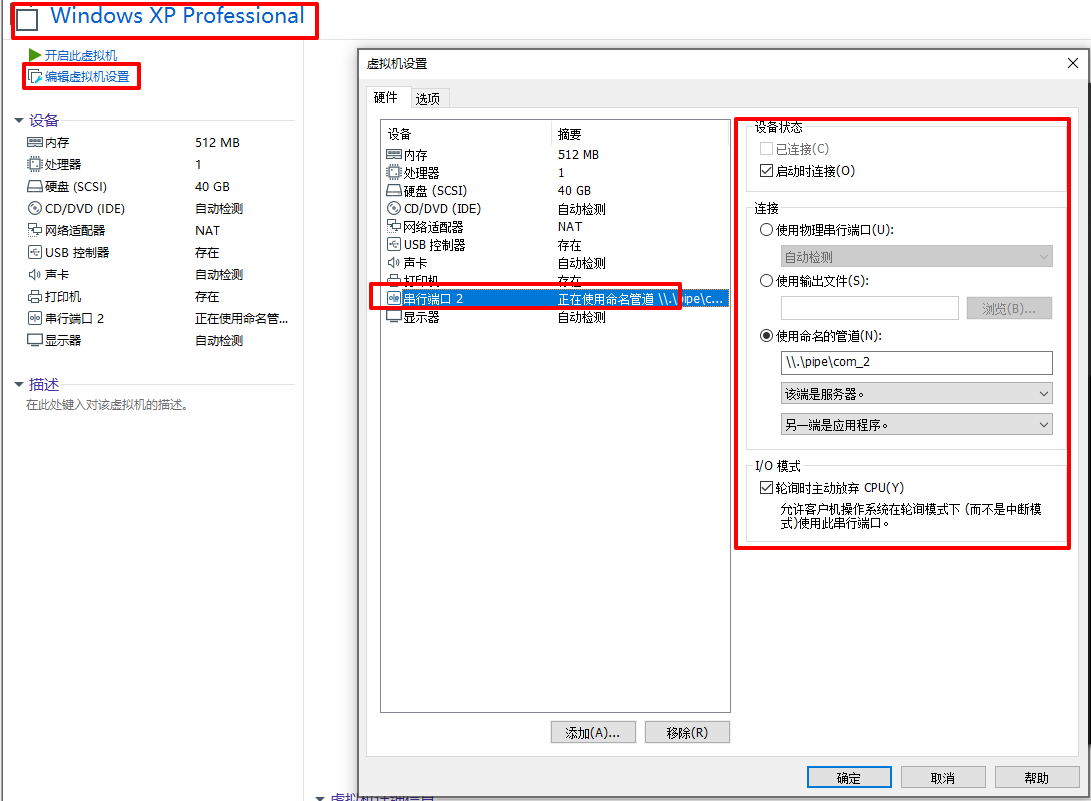The image size is (1091, 801).
Task: Collapse the 设备 section in left panel
Action: point(19,120)
